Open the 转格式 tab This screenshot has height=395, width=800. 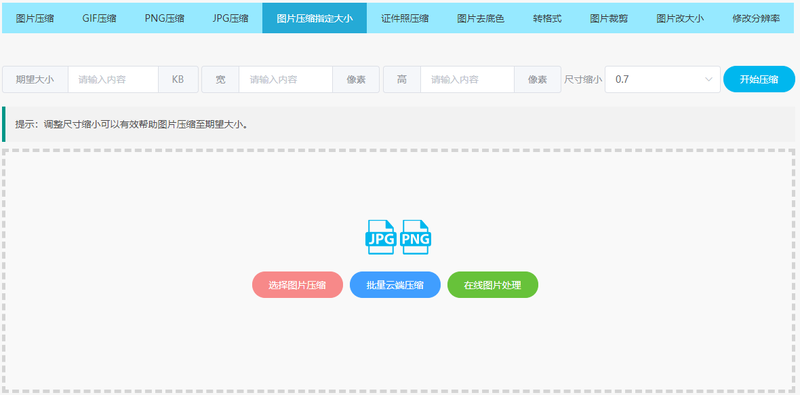(547, 19)
